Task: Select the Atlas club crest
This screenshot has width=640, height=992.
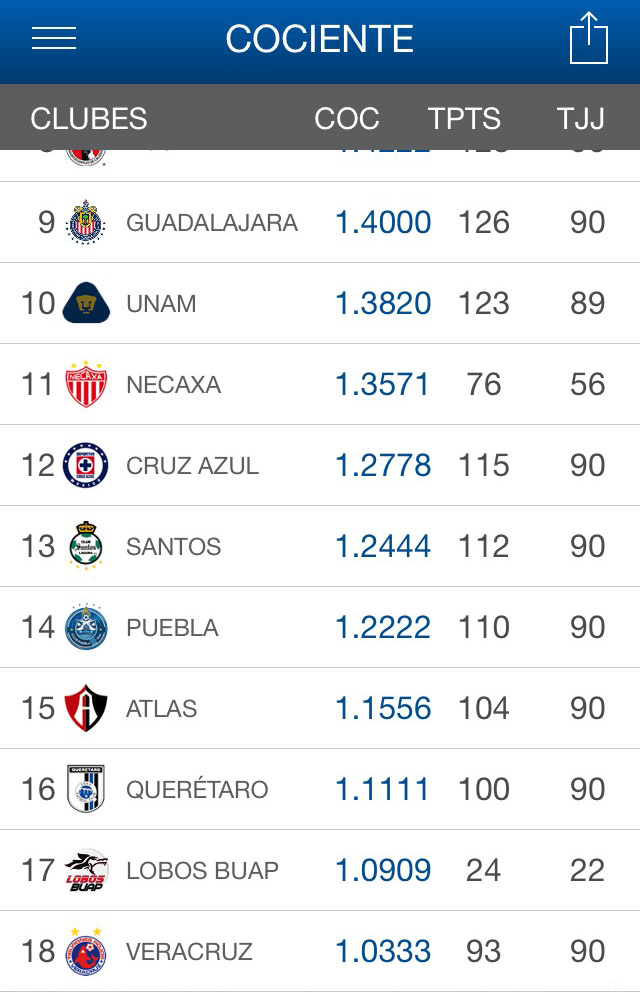Action: pos(86,708)
